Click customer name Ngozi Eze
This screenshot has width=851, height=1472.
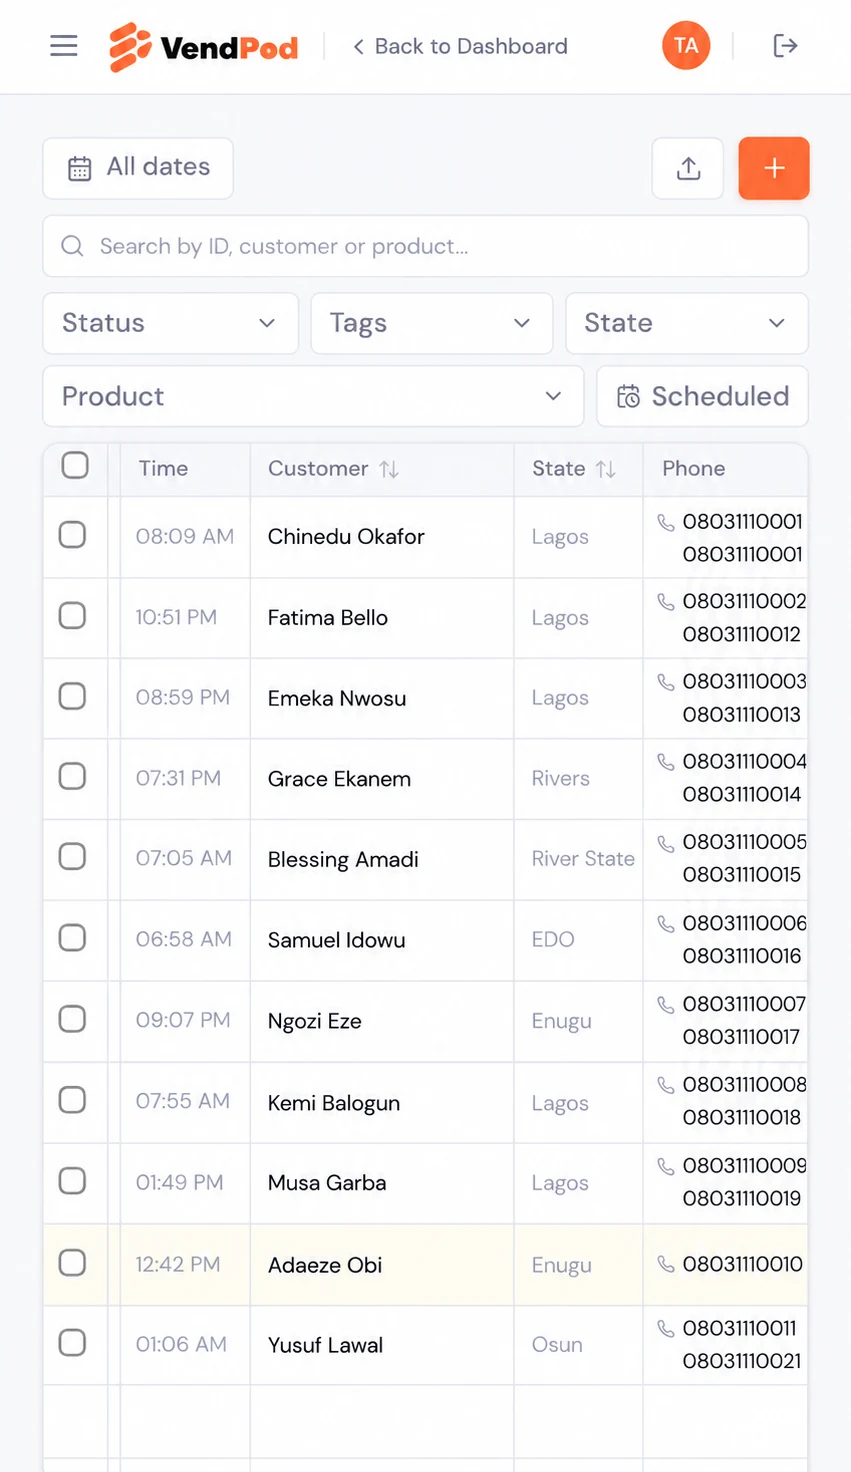(x=315, y=1021)
